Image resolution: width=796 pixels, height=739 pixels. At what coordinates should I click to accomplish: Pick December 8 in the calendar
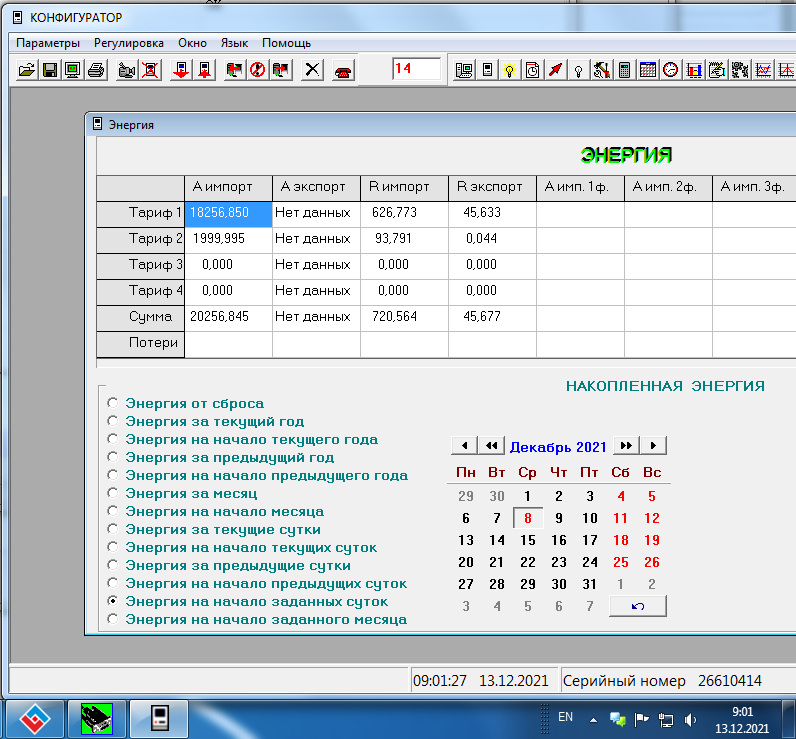pyautogui.click(x=528, y=518)
